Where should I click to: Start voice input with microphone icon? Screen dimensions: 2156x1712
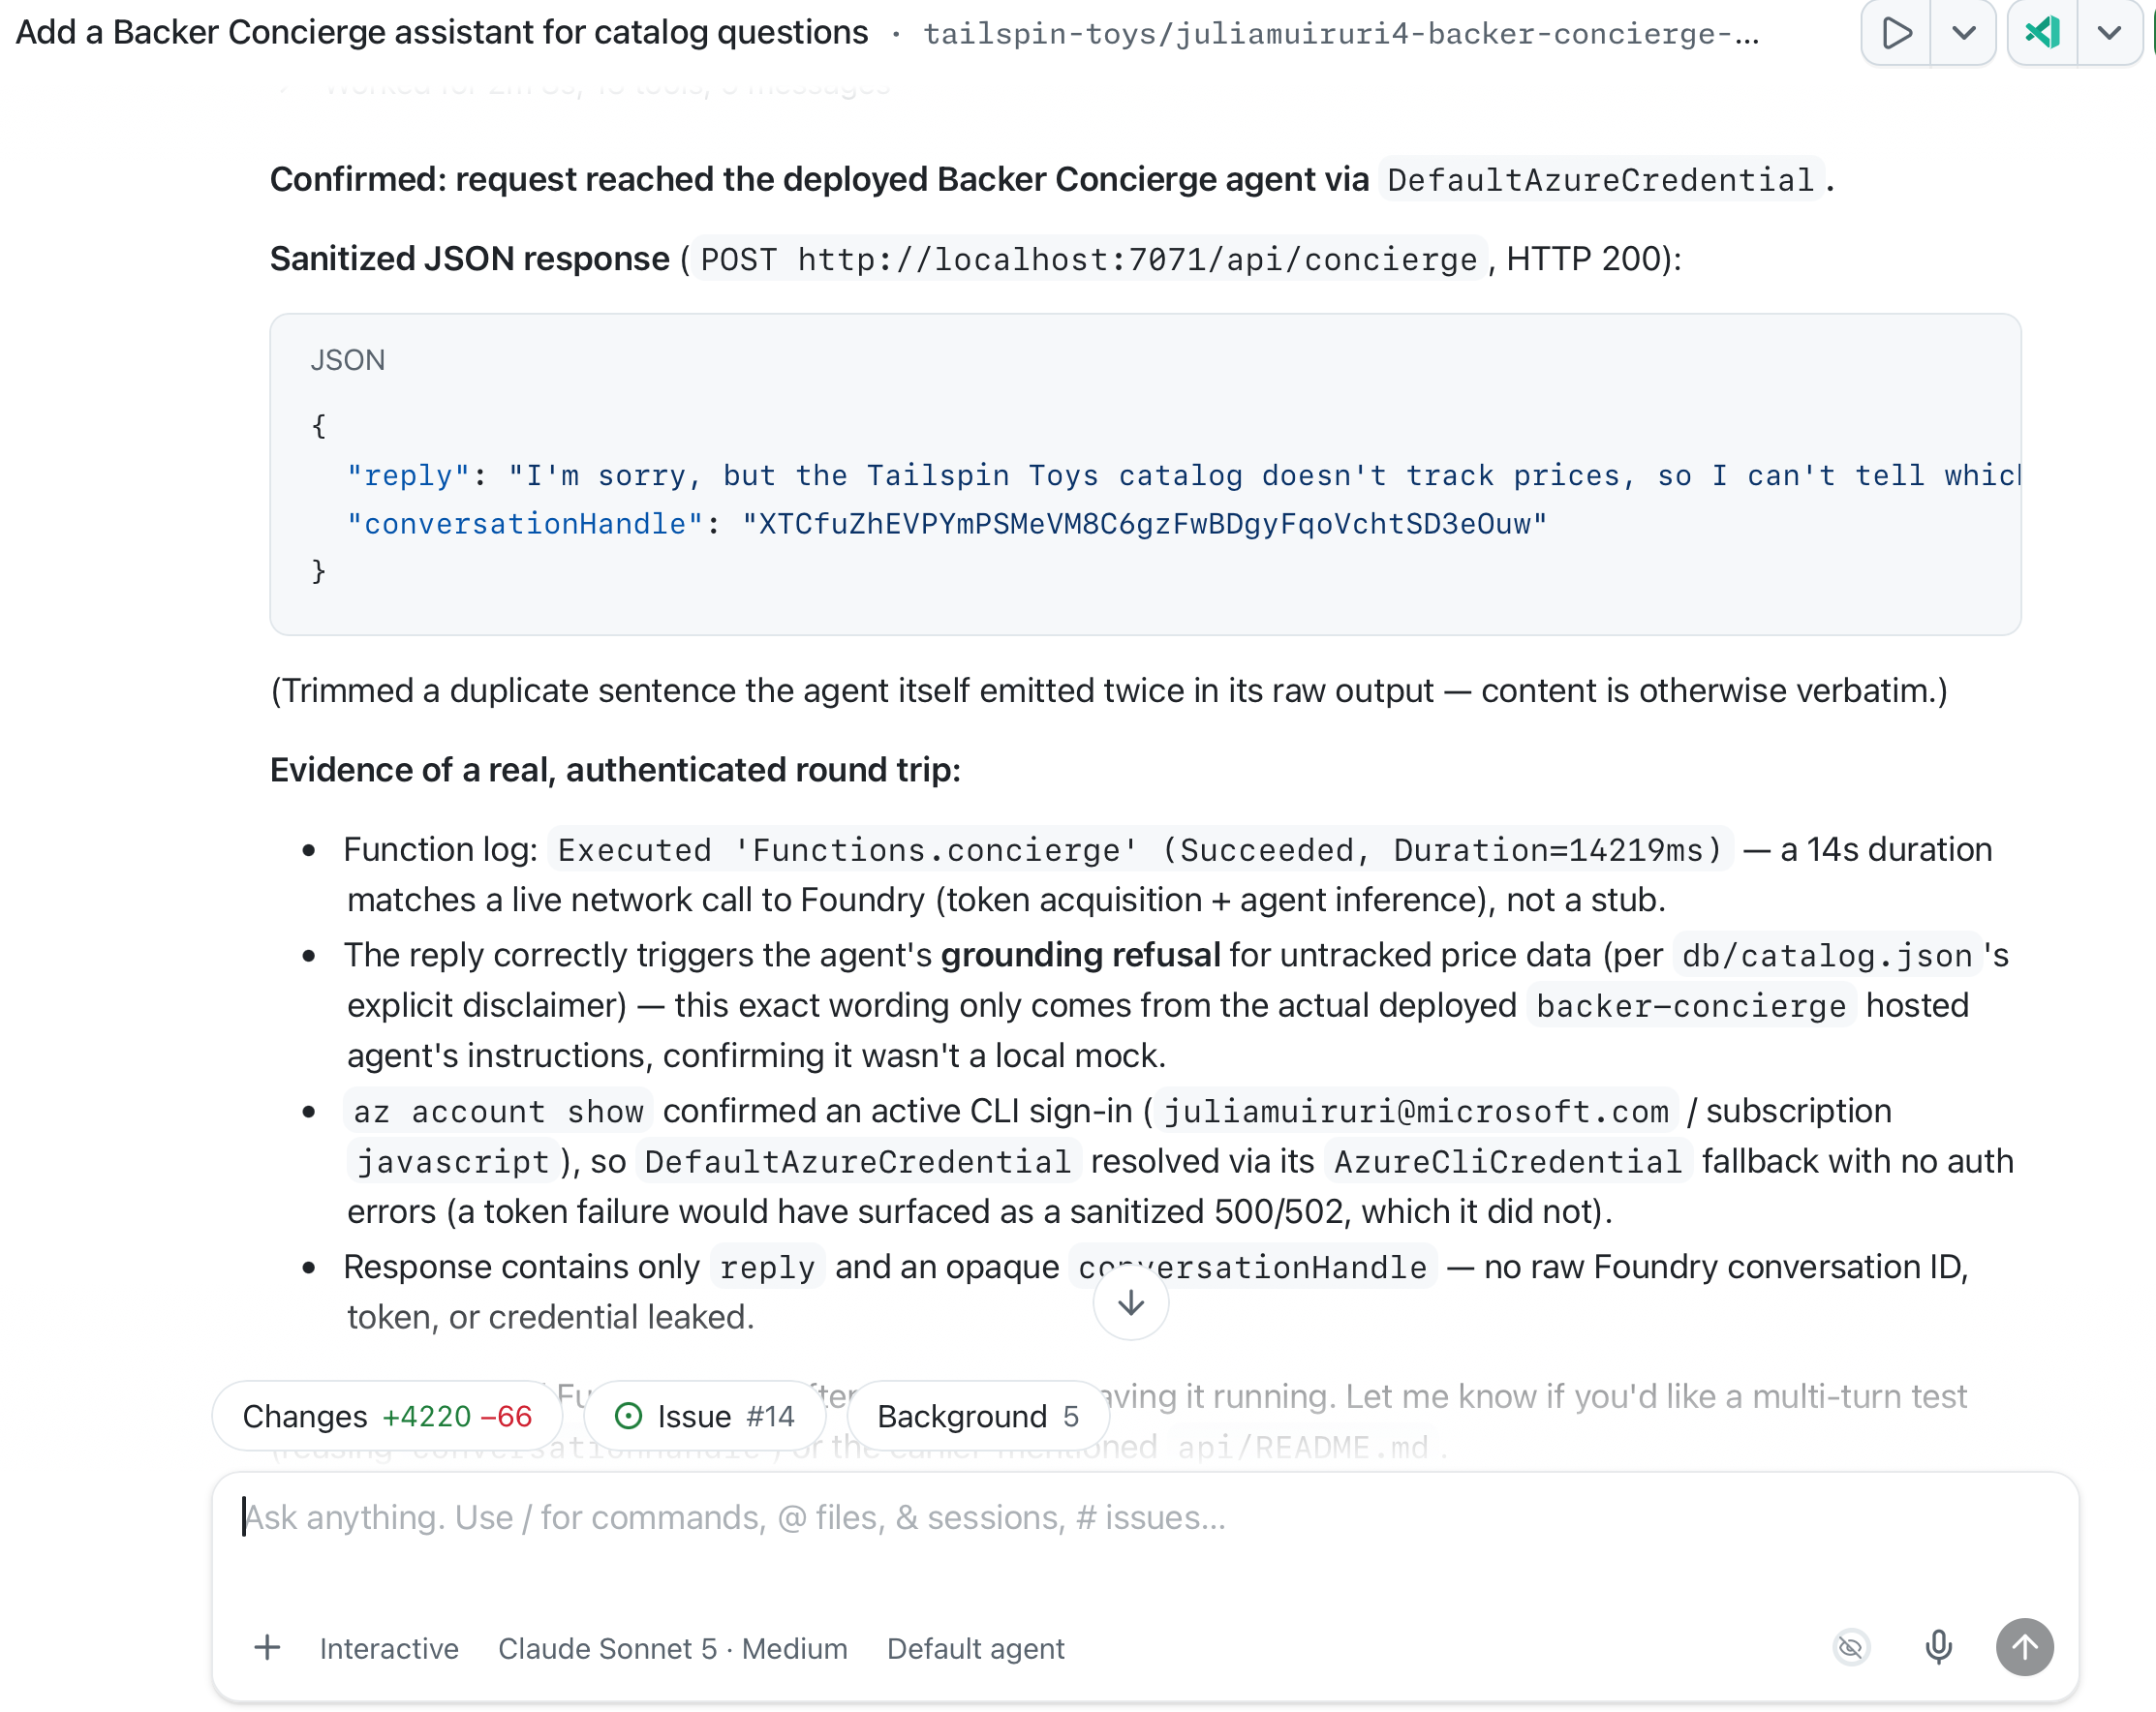coord(1938,1646)
